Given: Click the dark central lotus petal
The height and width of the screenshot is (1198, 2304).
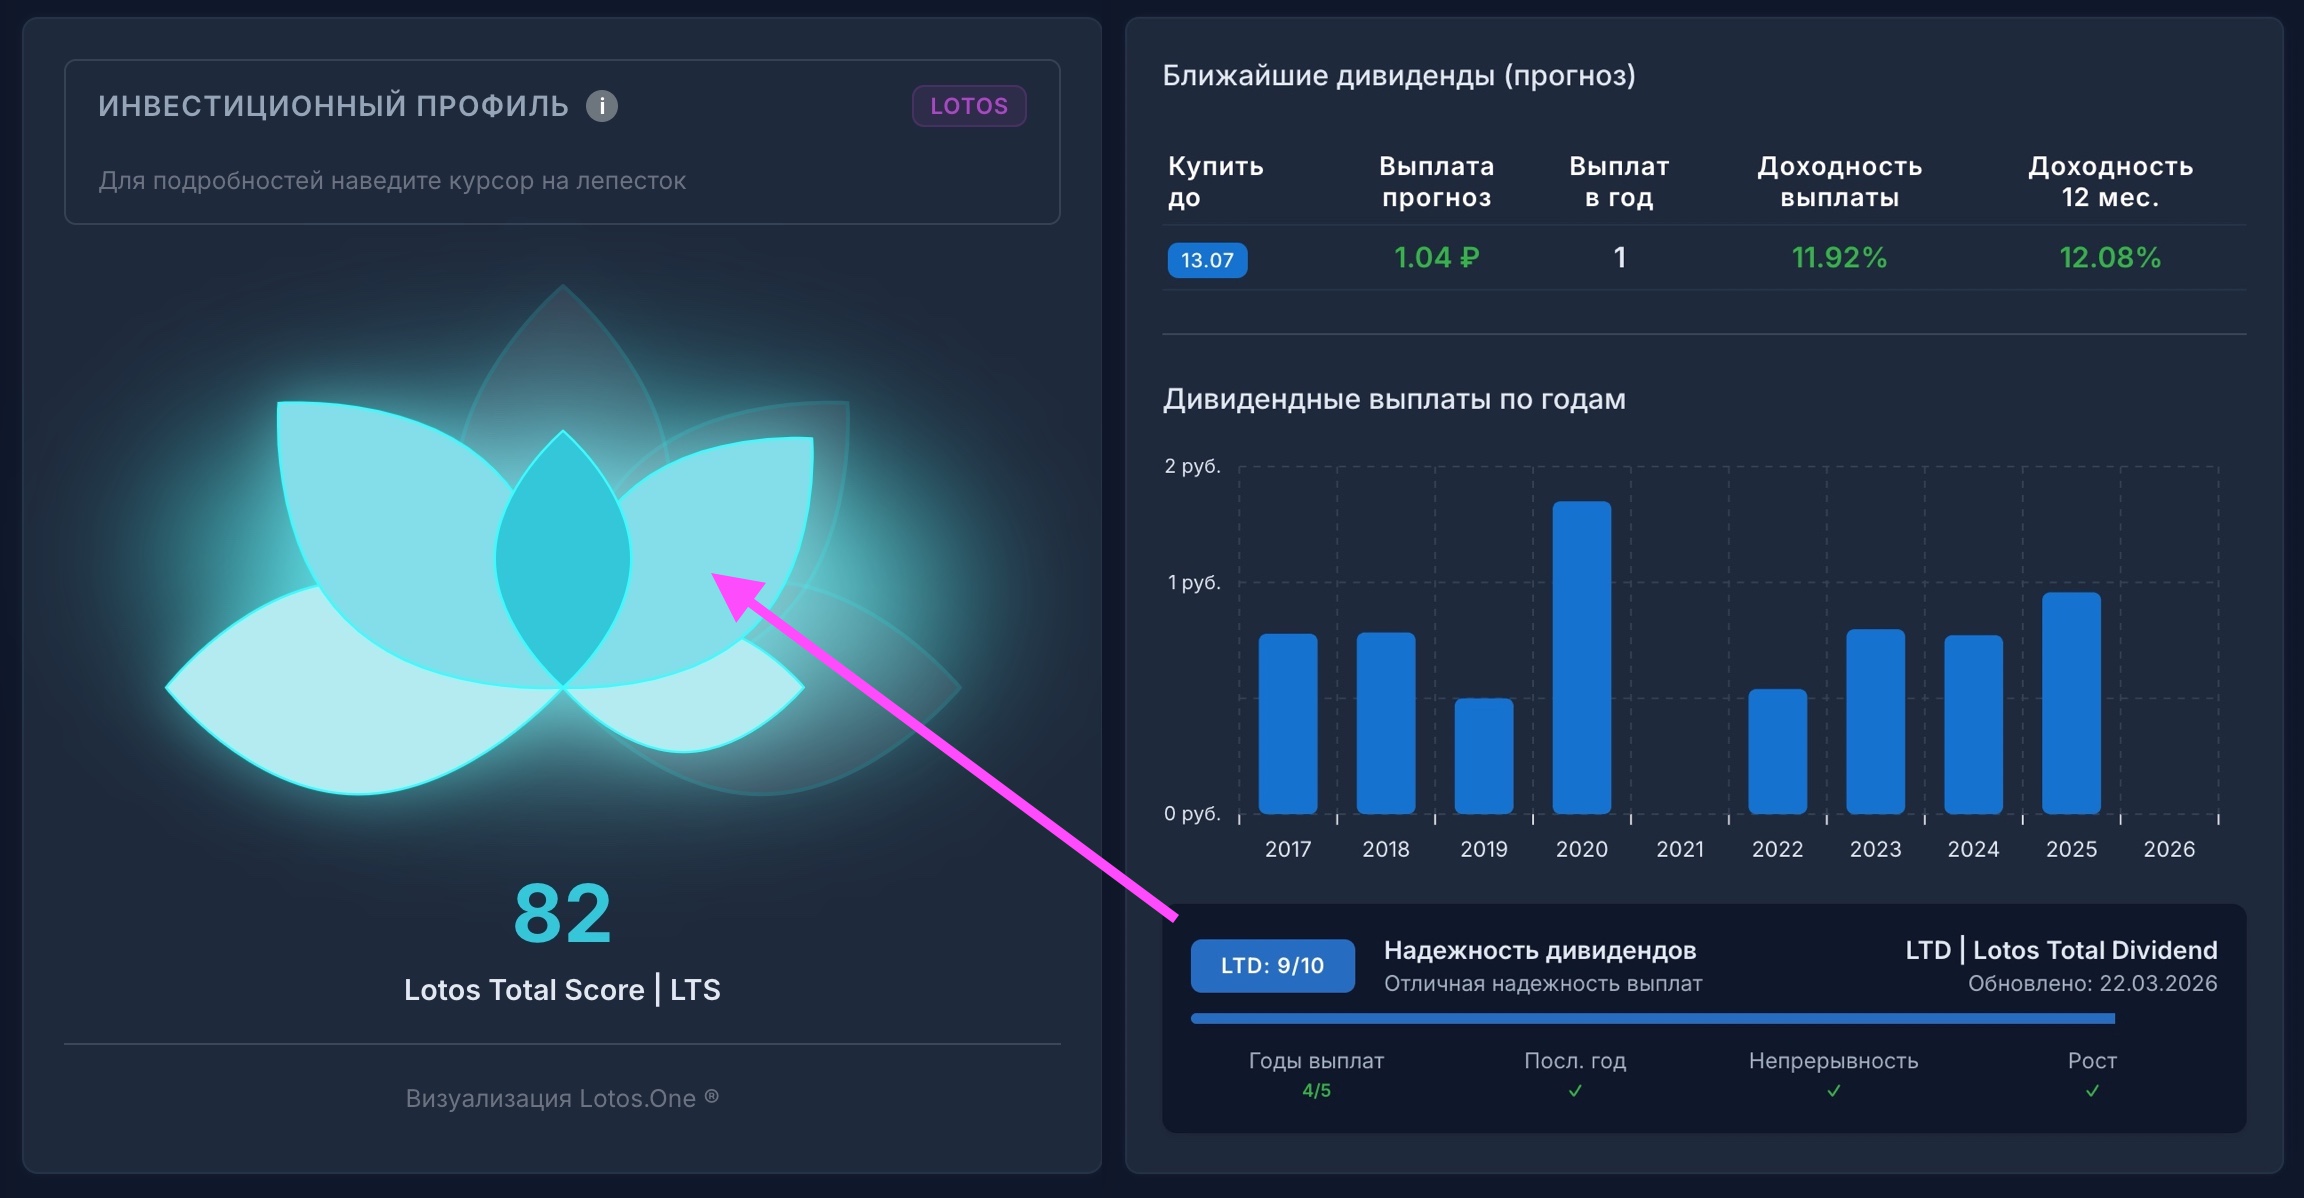Looking at the screenshot, I should pyautogui.click(x=562, y=560).
